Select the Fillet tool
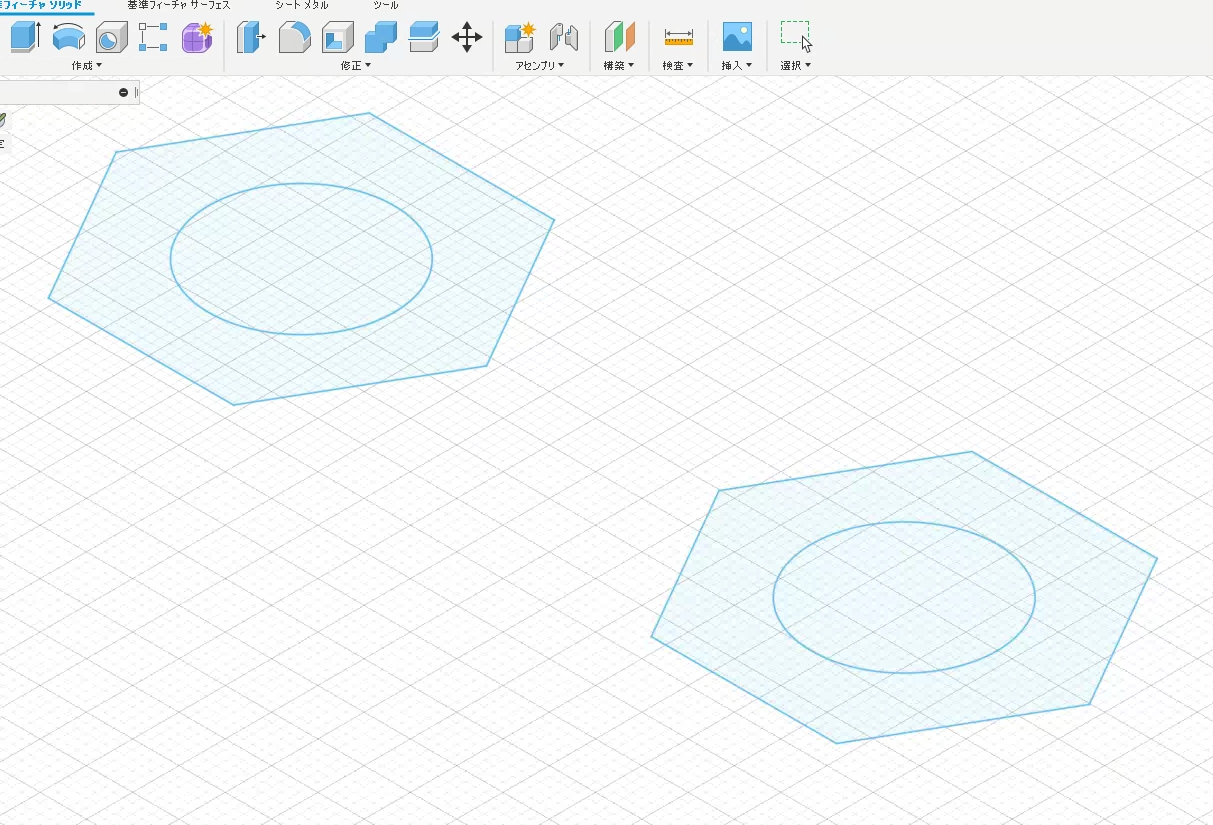This screenshot has width=1213, height=825. click(x=294, y=38)
